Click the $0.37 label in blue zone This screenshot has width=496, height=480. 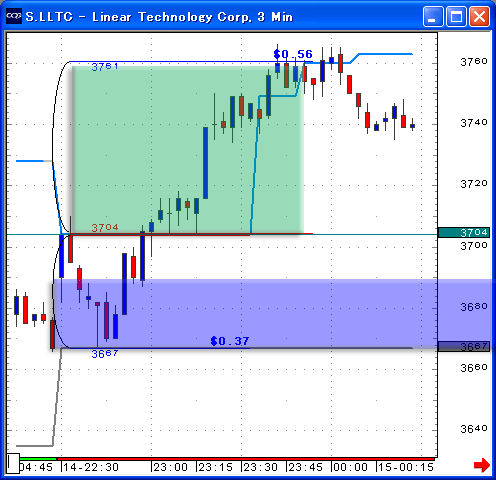coord(230,341)
